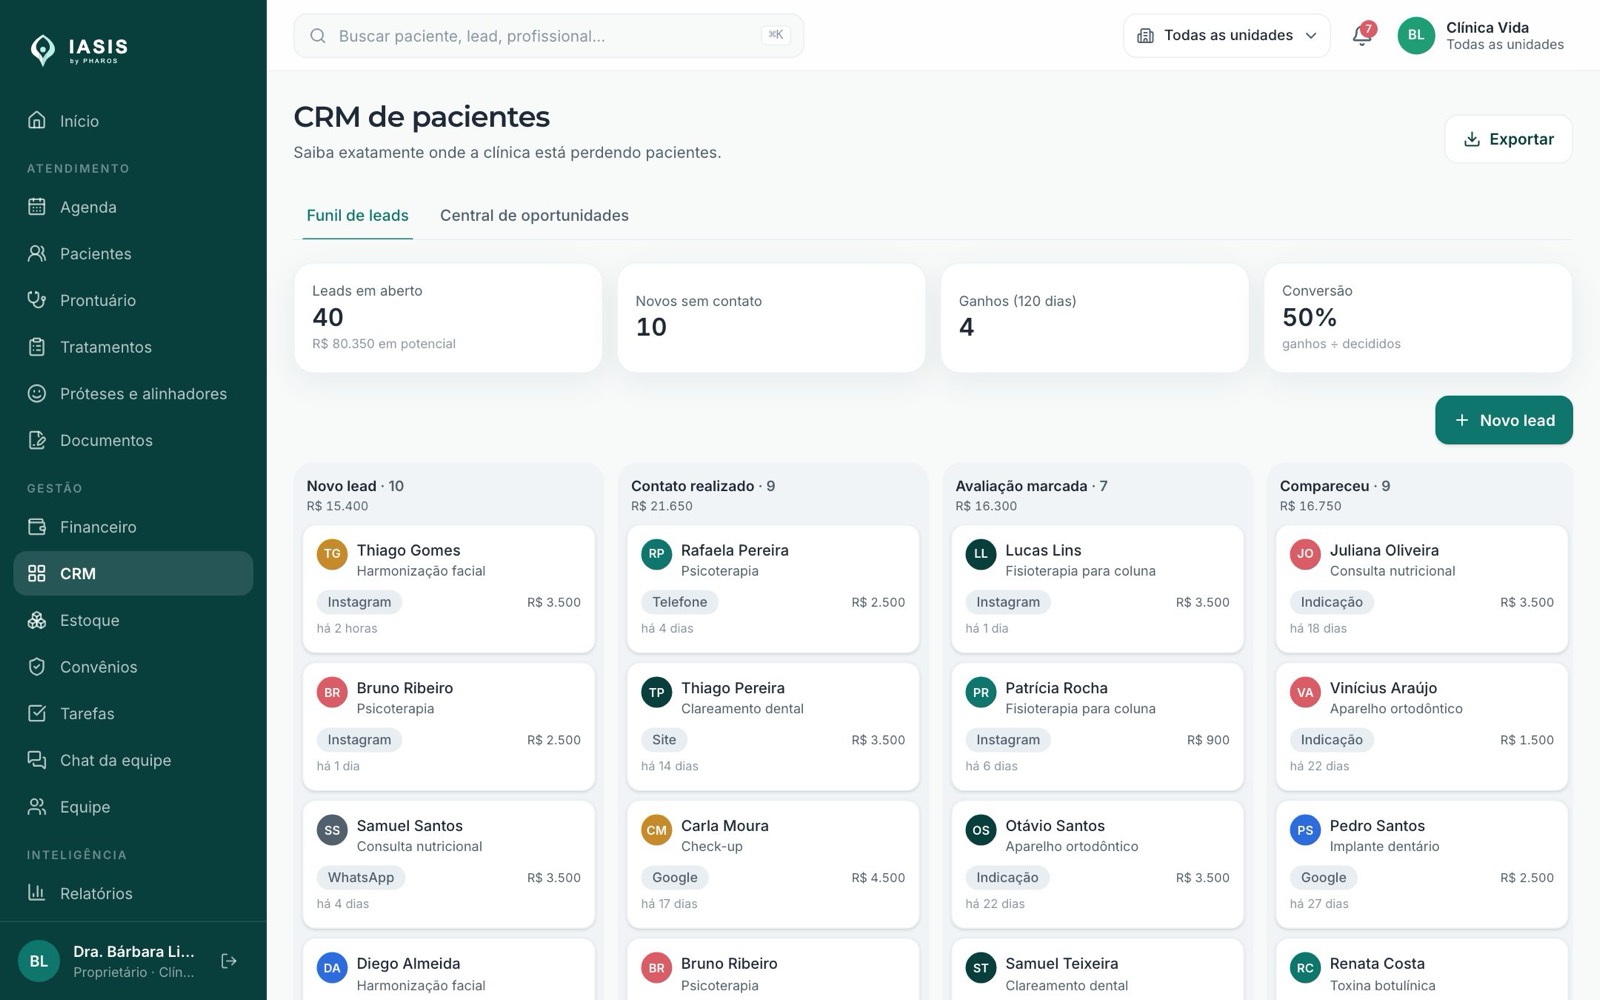This screenshot has width=1600, height=1000.
Task: Click Rafaela Pereira's Telefone tag
Action: (680, 602)
